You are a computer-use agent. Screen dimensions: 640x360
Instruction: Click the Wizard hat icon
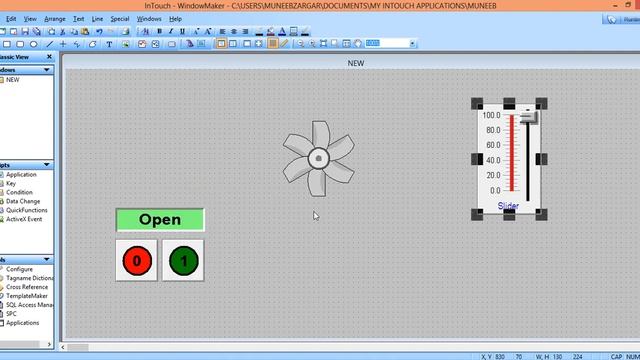coord(190,44)
